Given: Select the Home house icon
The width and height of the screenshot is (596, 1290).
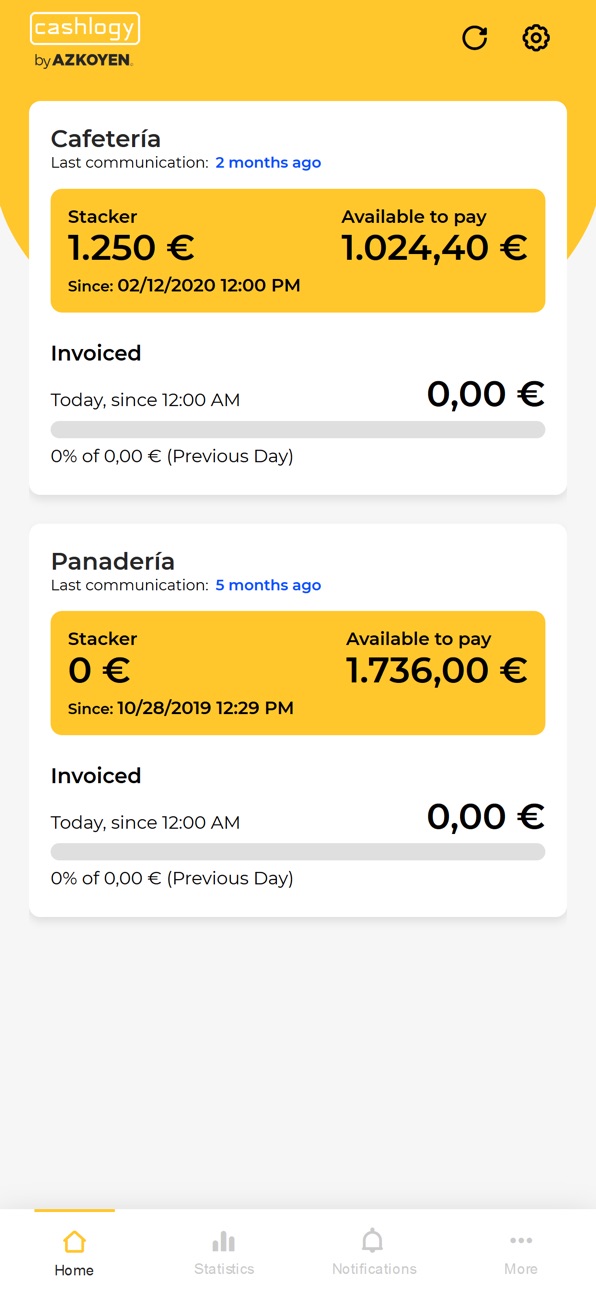Looking at the screenshot, I should 74,1241.
